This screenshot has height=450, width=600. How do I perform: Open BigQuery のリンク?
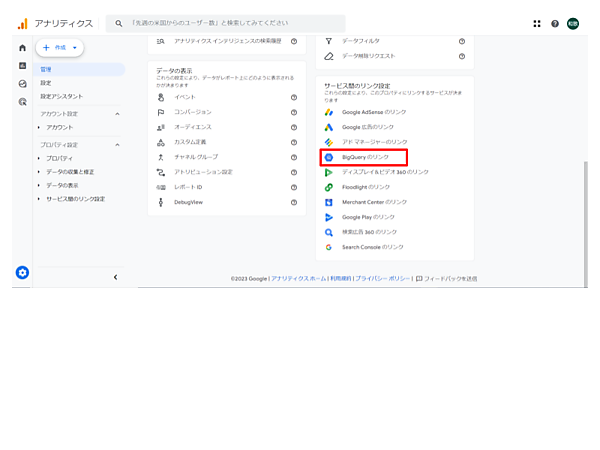365,157
